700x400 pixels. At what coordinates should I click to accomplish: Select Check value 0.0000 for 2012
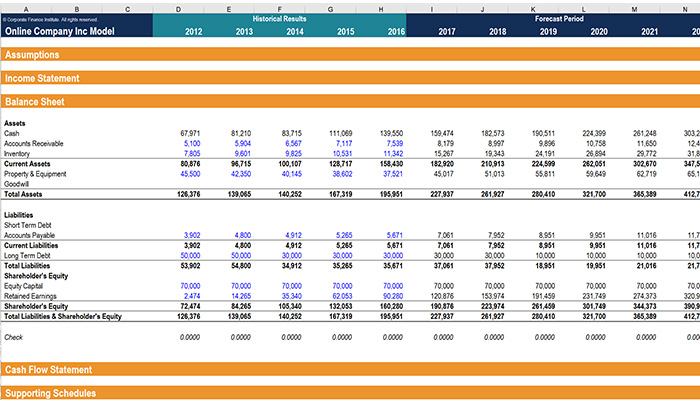tap(190, 337)
